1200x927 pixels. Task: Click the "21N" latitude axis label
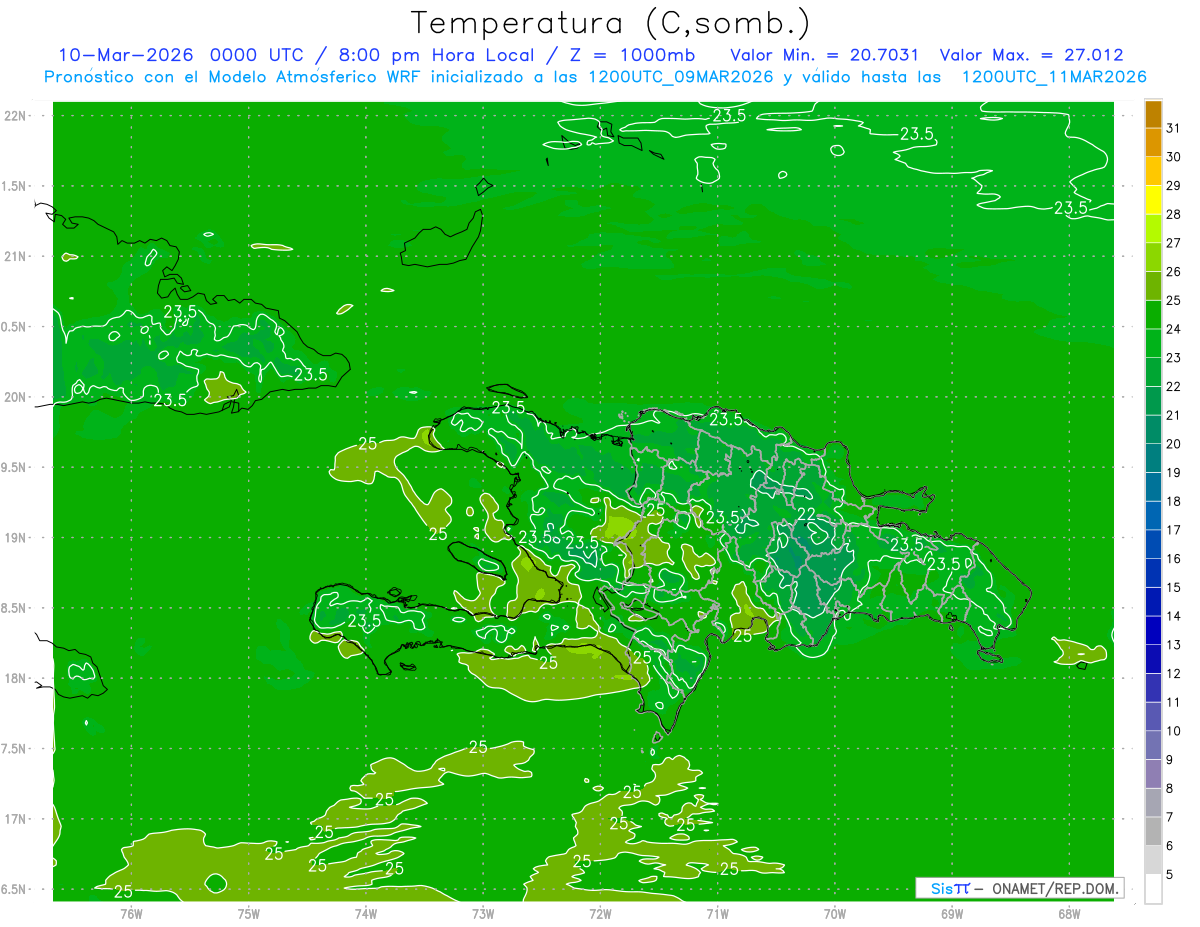point(15,257)
